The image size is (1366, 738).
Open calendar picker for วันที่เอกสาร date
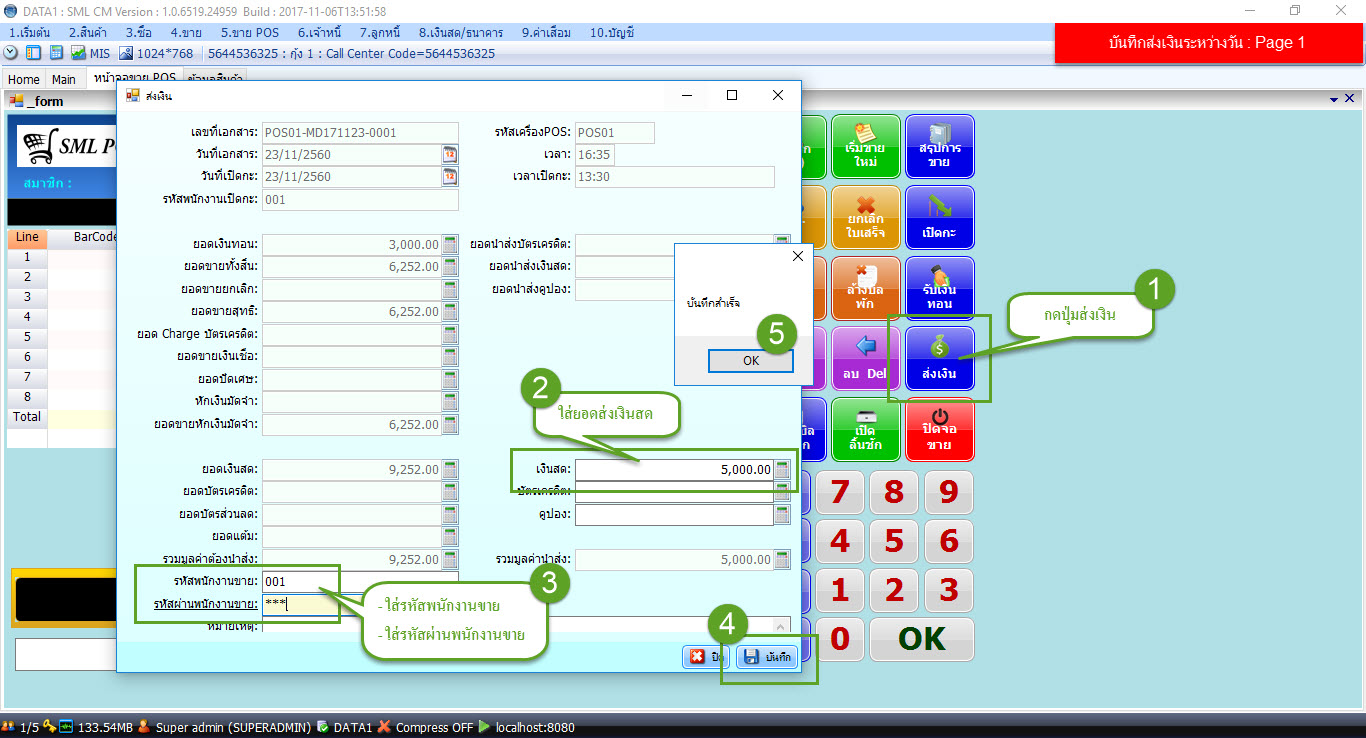pyautogui.click(x=450, y=154)
